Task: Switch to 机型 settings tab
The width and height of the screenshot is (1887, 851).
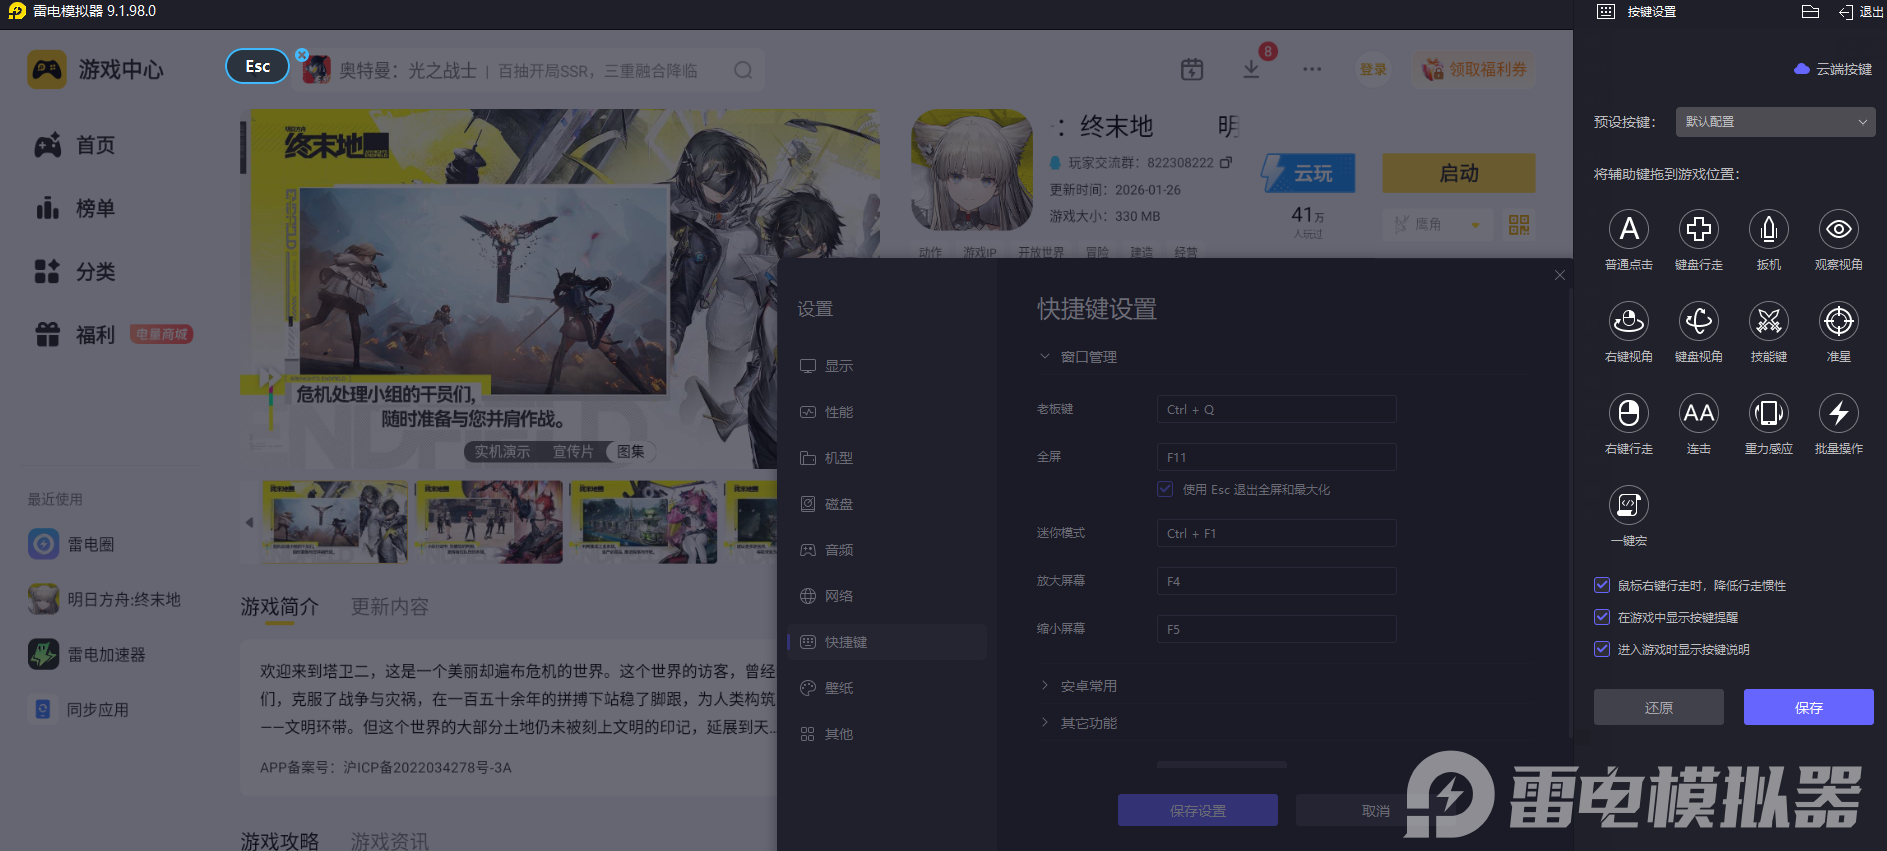Action: [887, 458]
